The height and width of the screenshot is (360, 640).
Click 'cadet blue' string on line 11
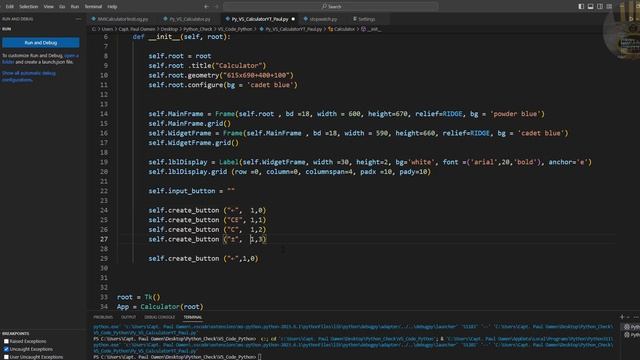[x=270, y=85]
